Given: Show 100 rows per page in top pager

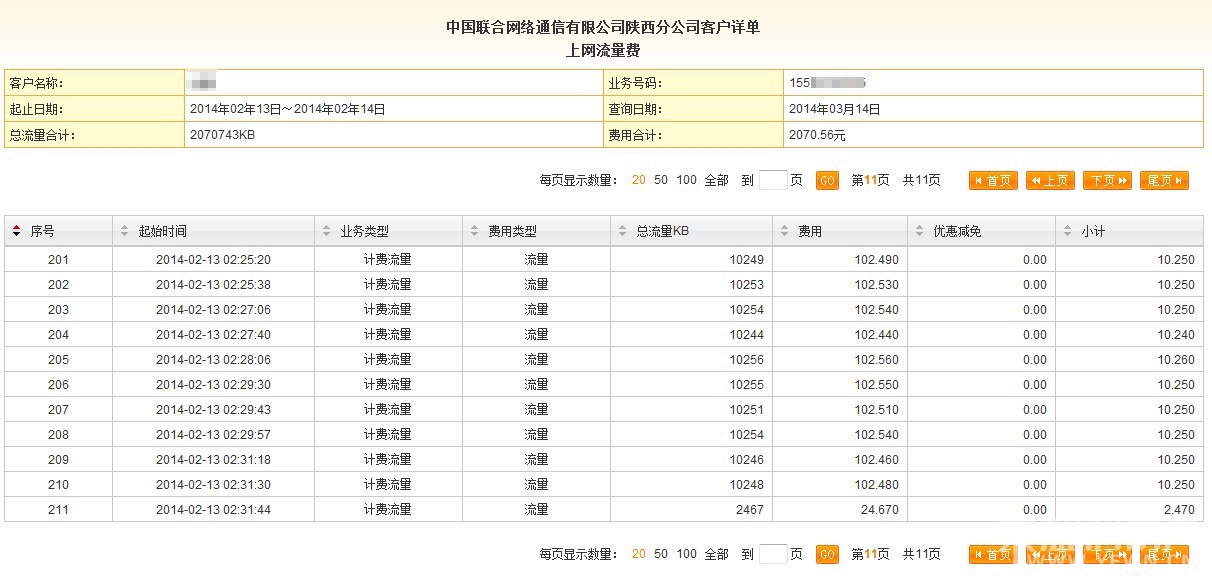Looking at the screenshot, I should pos(687,181).
